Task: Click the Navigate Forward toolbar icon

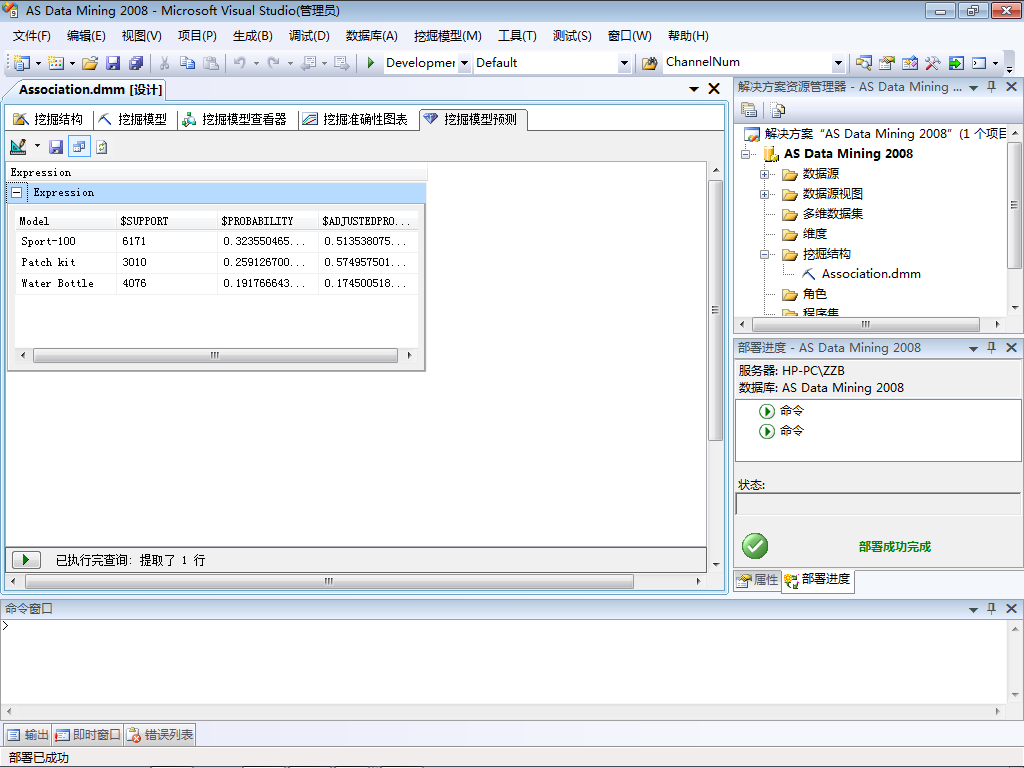Action: pos(342,63)
